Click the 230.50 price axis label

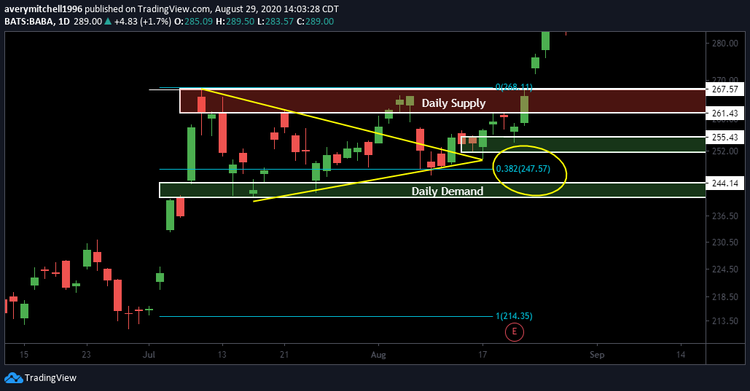[725, 242]
